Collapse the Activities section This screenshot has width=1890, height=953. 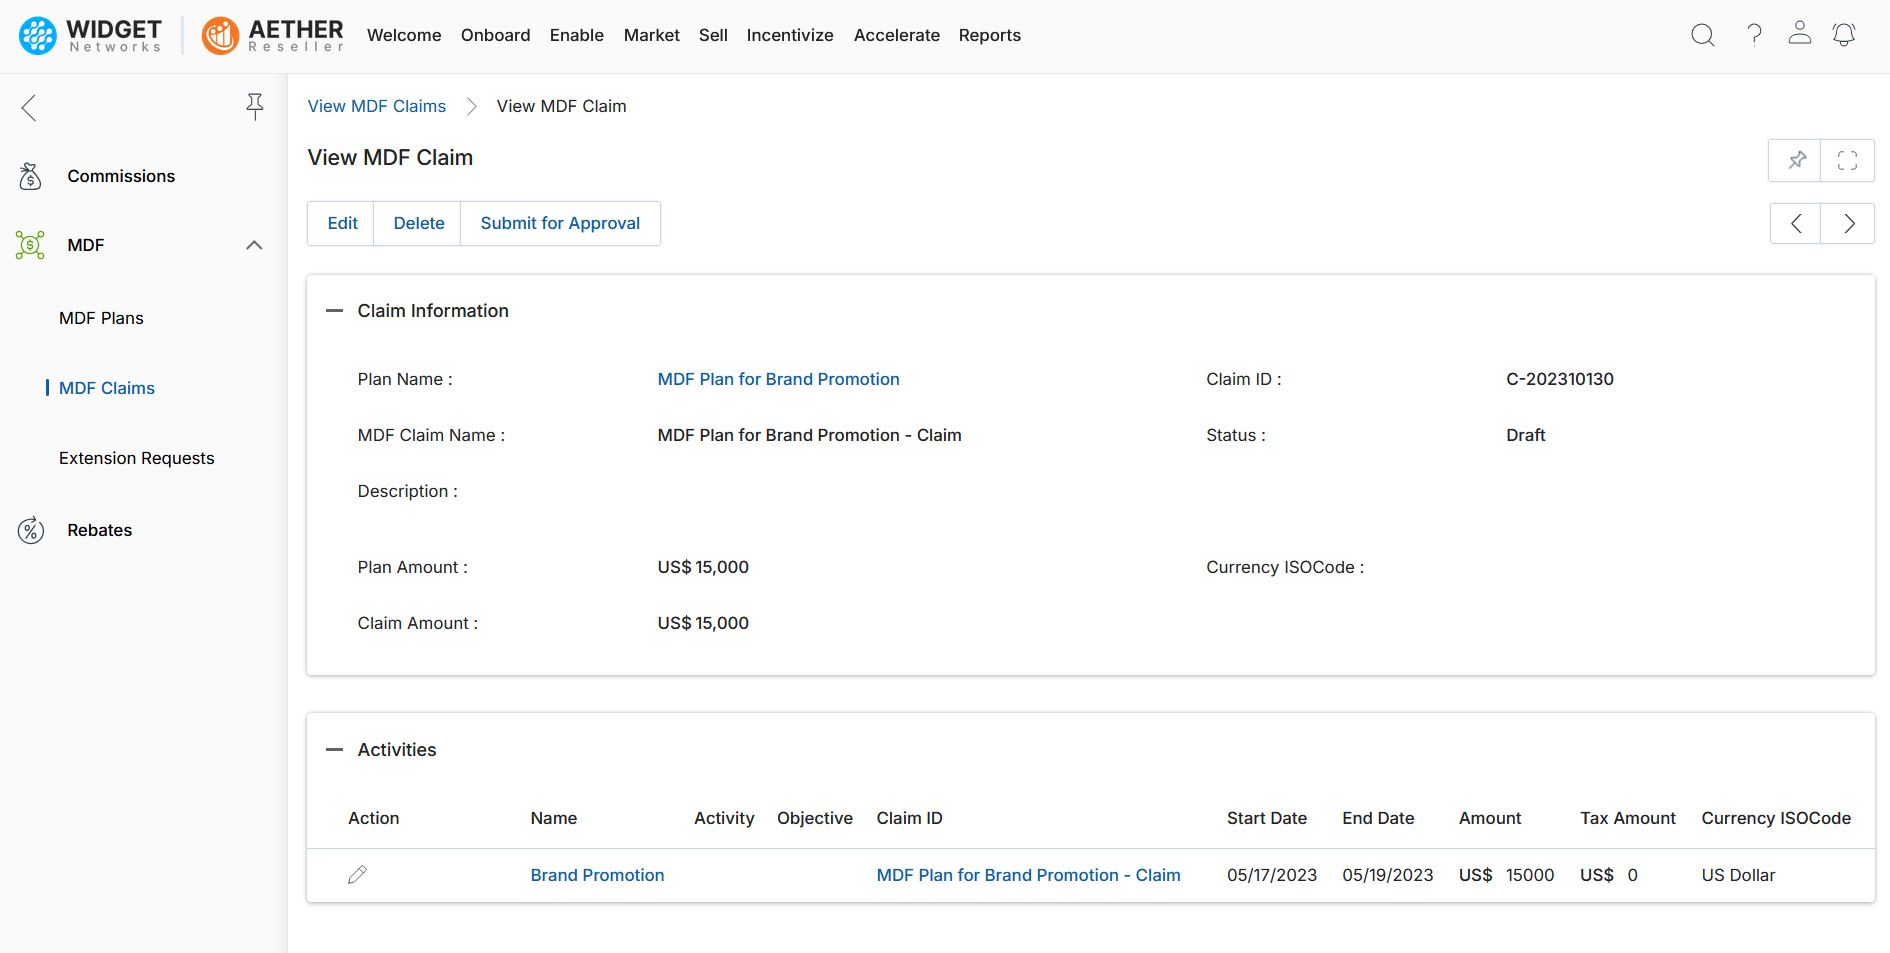335,750
